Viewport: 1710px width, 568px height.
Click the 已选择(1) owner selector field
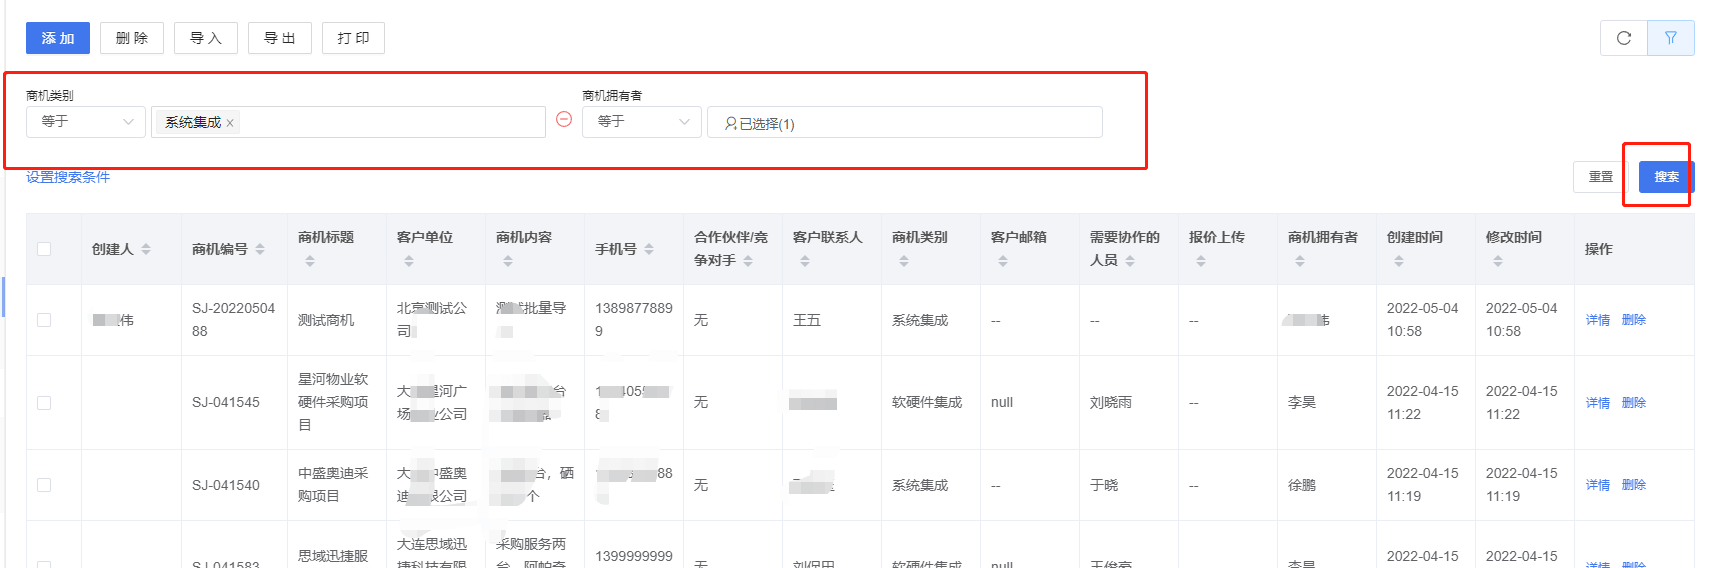905,122
